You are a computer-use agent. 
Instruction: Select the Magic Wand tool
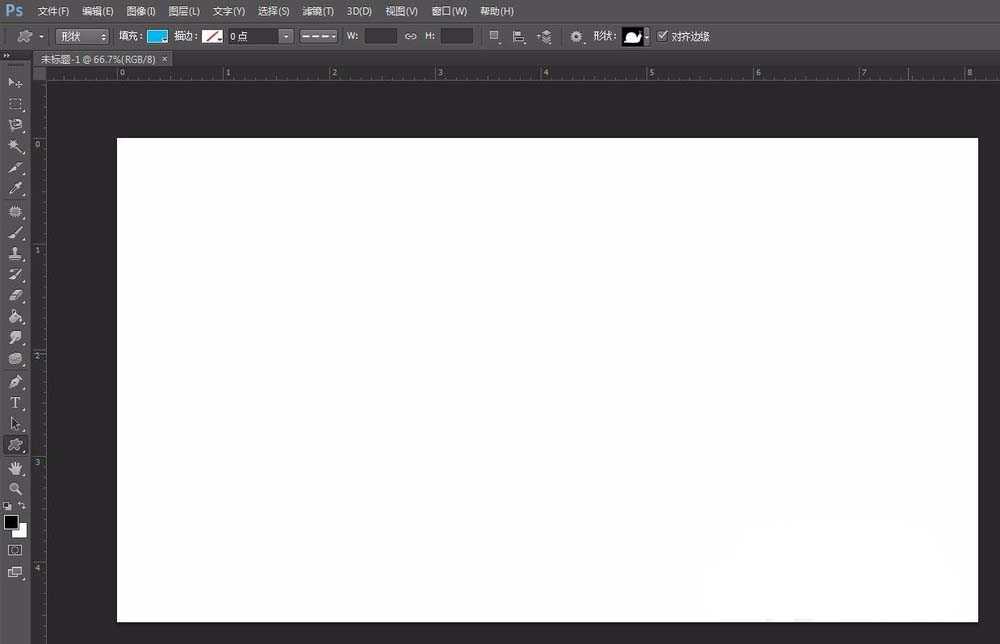click(x=15, y=147)
